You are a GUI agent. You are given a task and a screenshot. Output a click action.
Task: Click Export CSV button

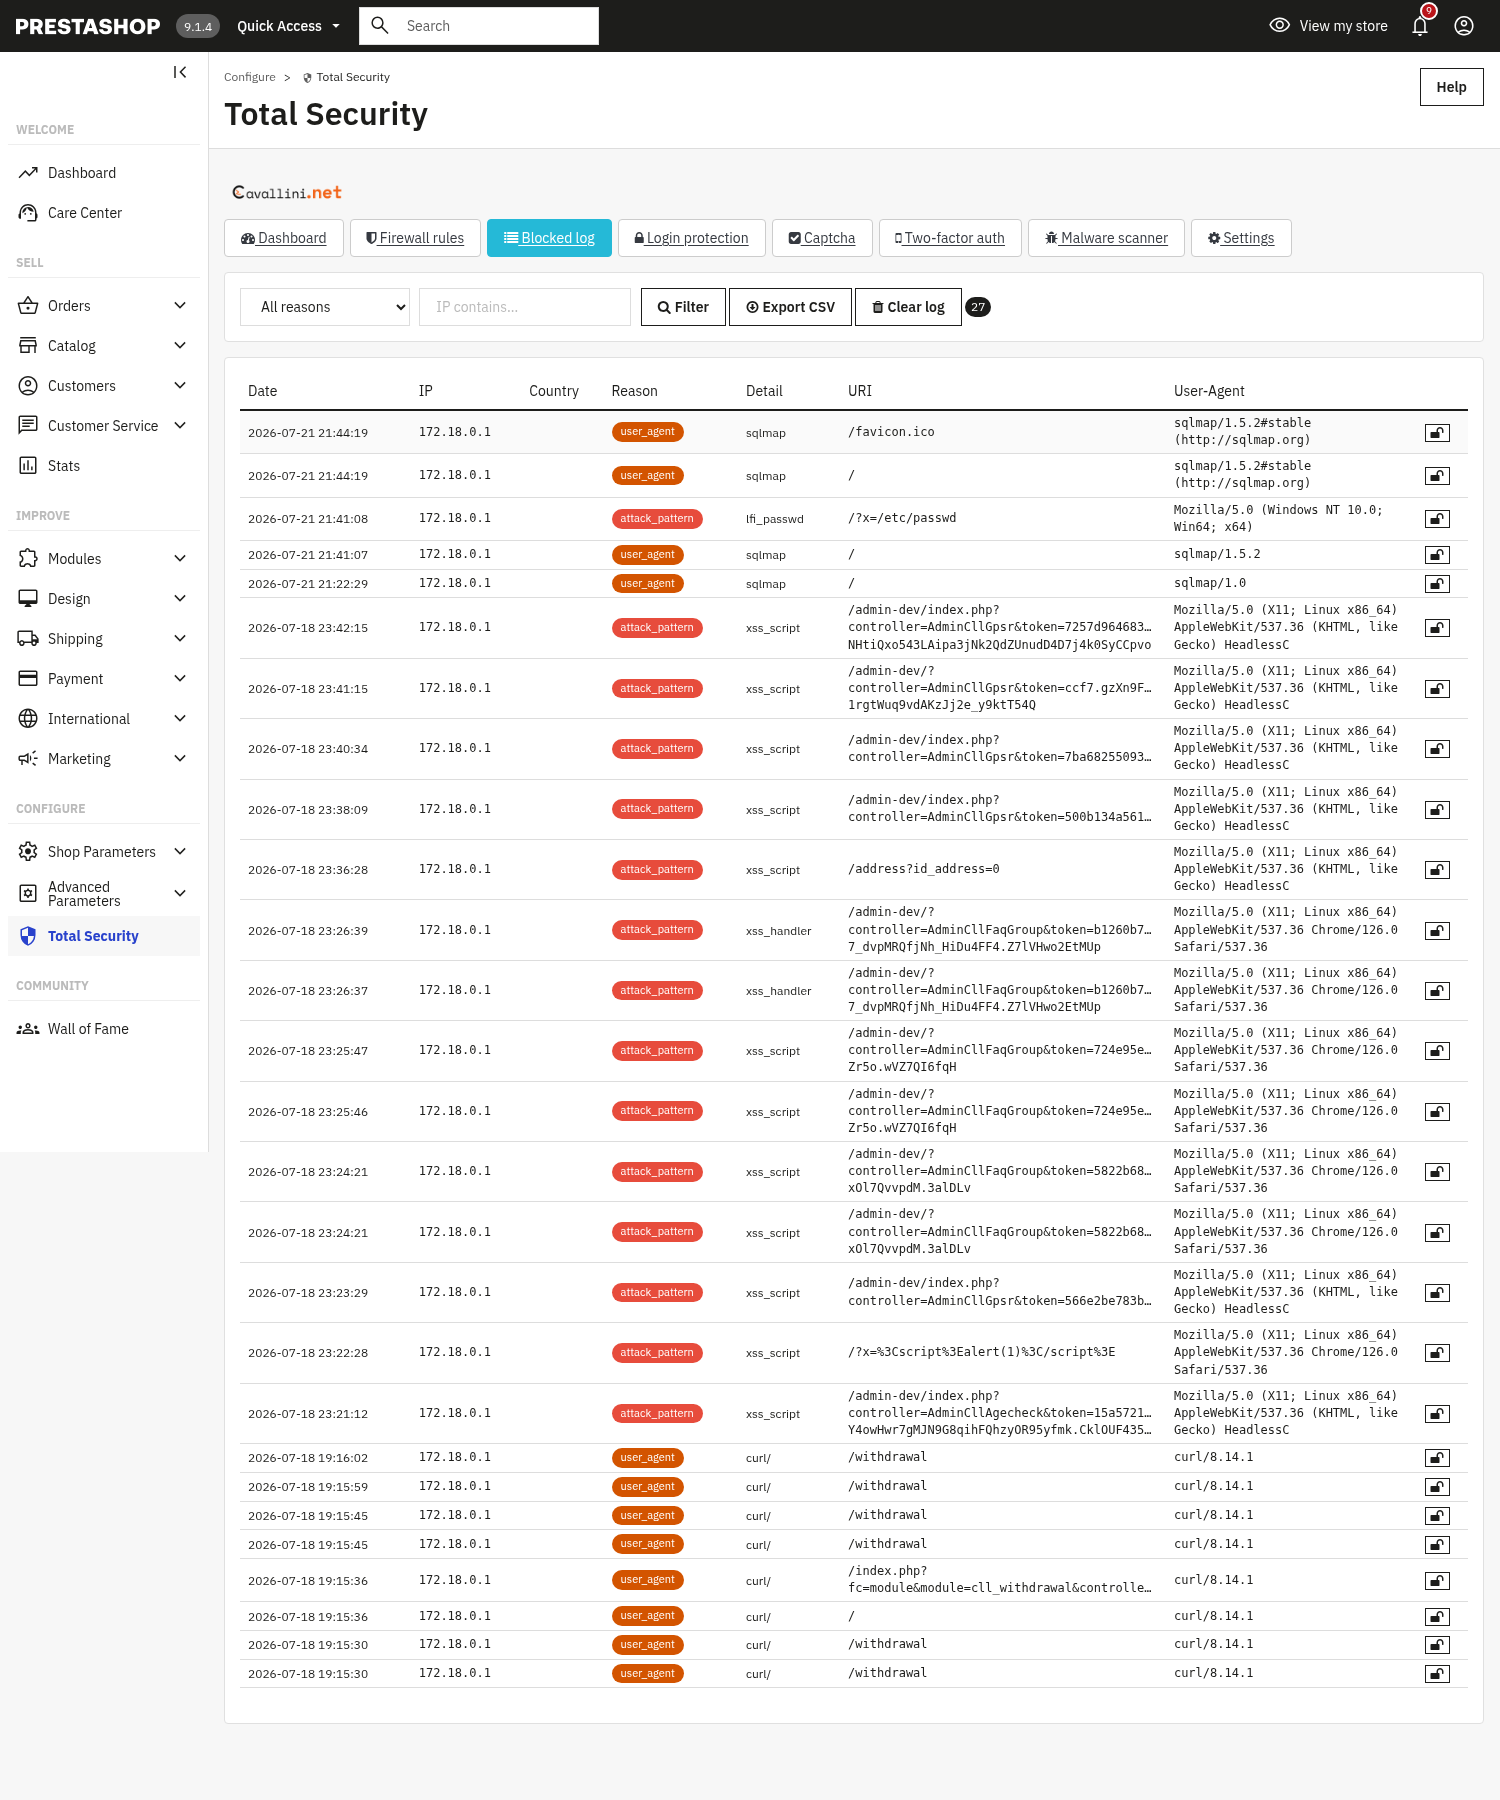point(790,307)
